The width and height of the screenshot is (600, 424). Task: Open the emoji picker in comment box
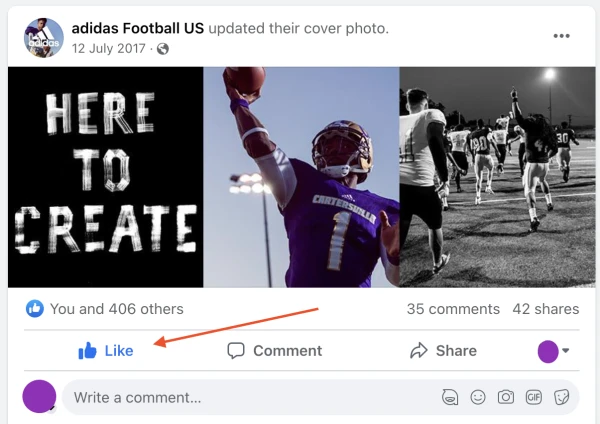point(479,397)
